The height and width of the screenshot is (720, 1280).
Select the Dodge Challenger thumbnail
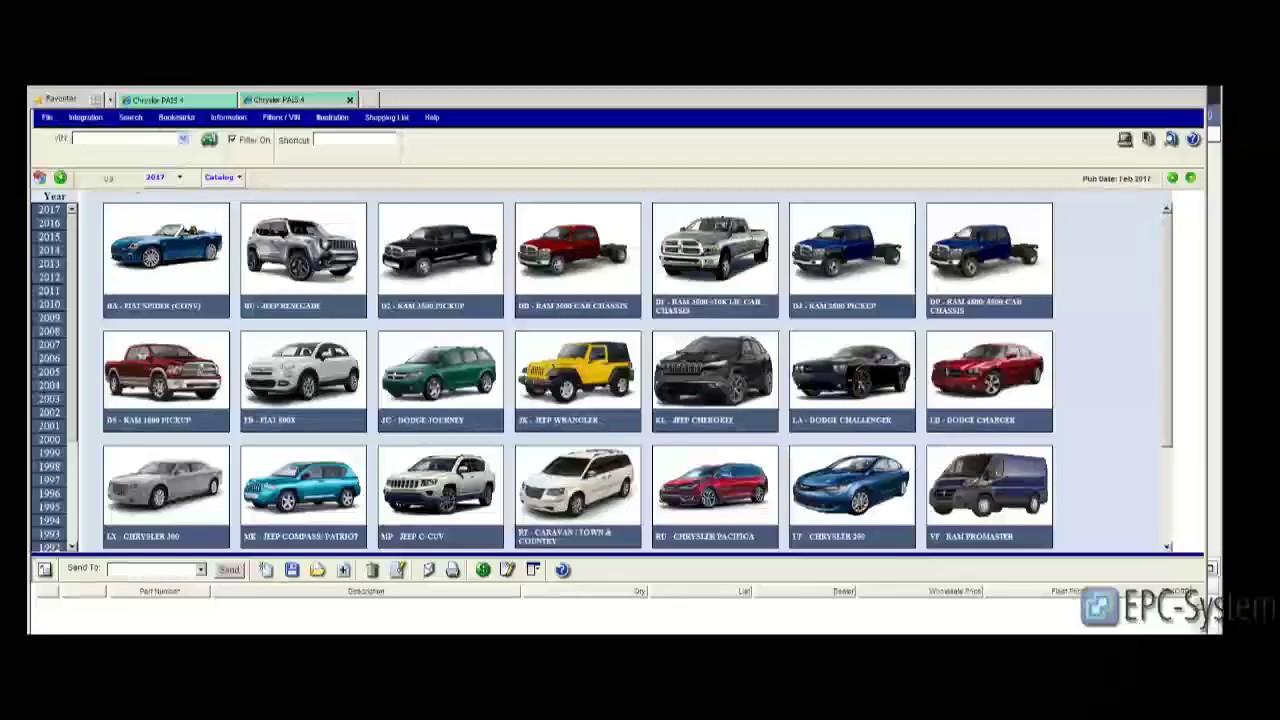(x=852, y=381)
